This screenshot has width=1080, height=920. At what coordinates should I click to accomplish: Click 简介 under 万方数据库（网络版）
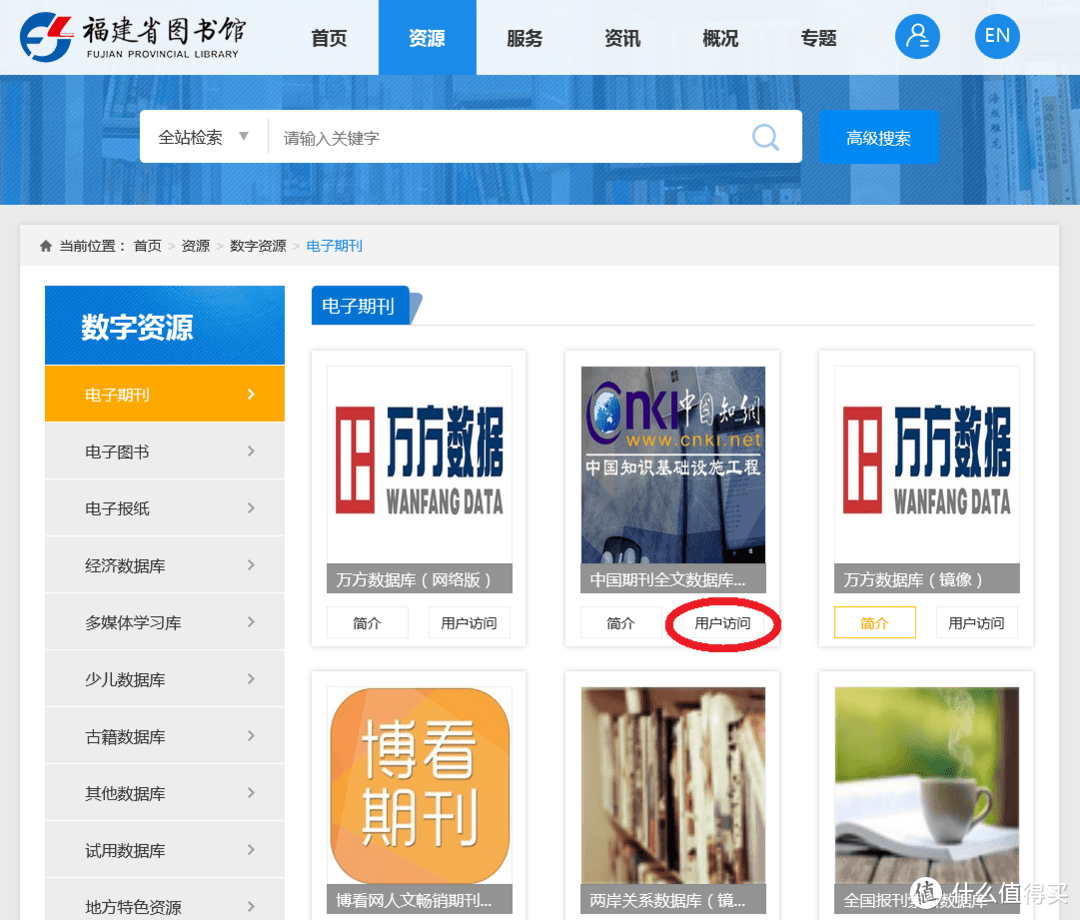point(367,623)
